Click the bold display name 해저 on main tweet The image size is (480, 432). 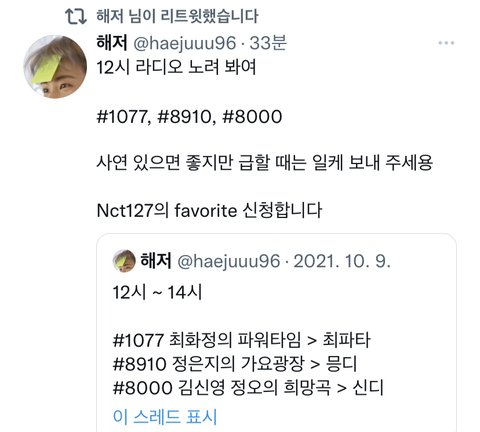pyautogui.click(x=112, y=43)
